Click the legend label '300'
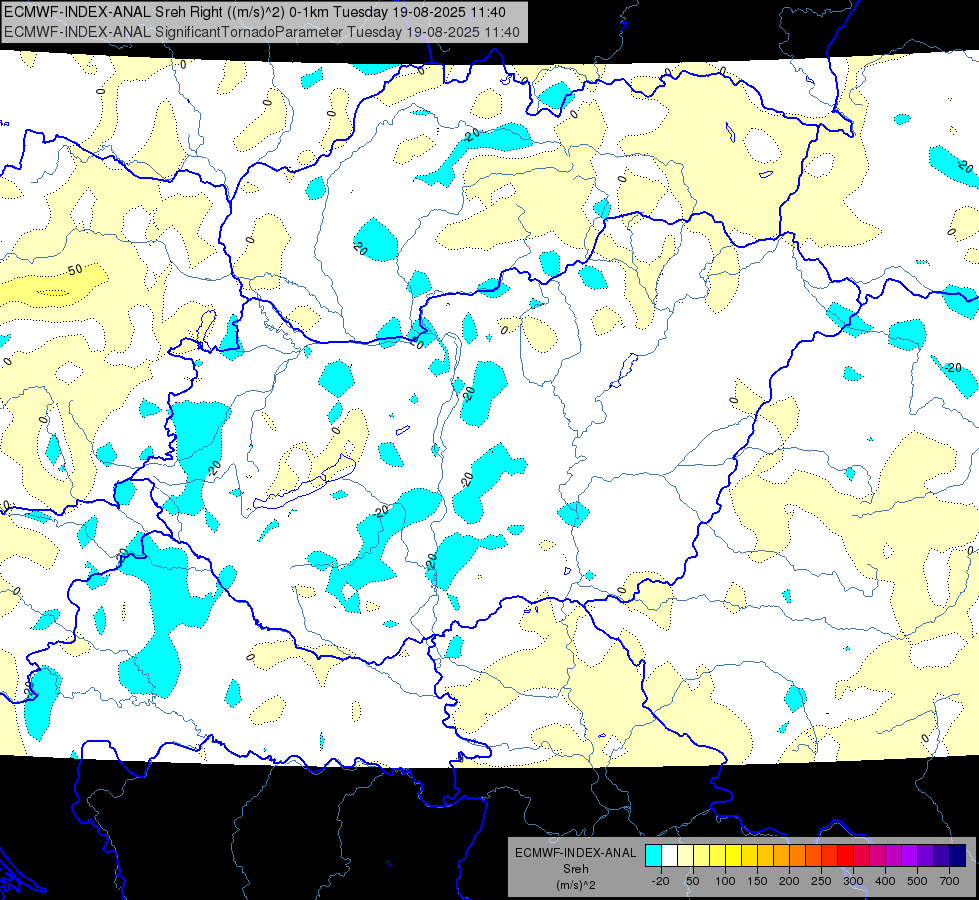The image size is (979, 900). (x=853, y=881)
